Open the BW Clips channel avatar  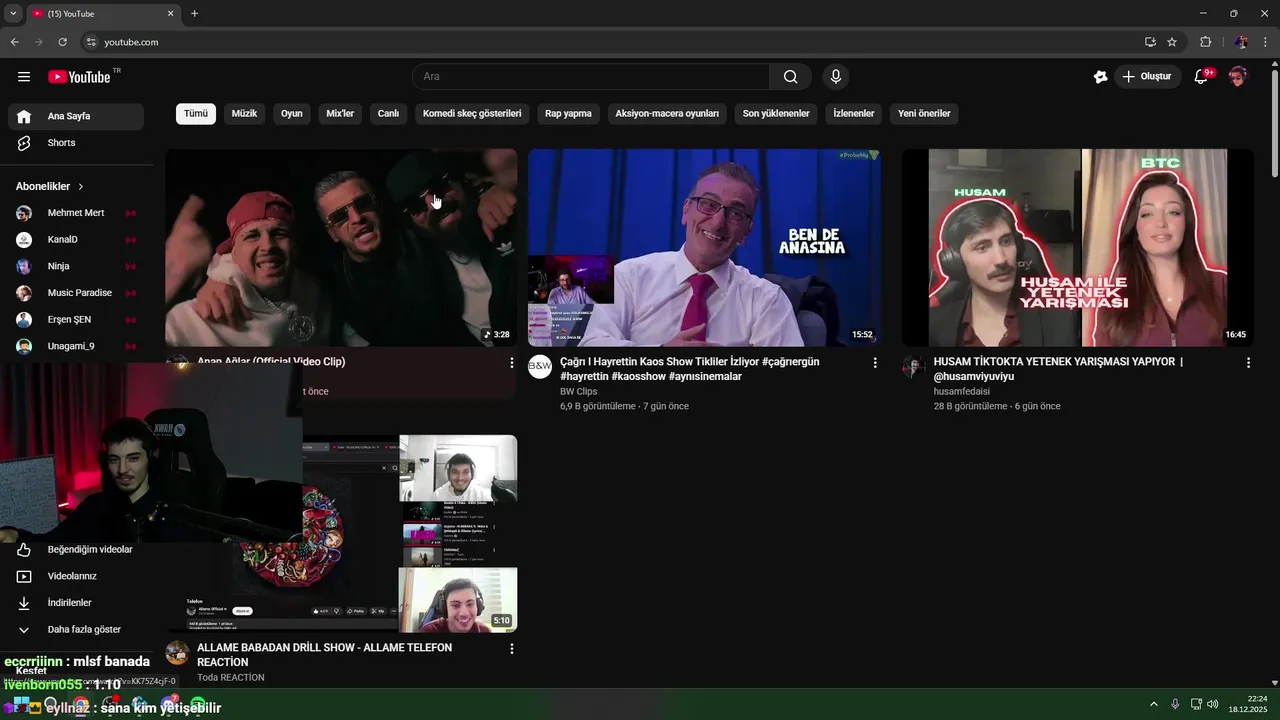(x=540, y=367)
